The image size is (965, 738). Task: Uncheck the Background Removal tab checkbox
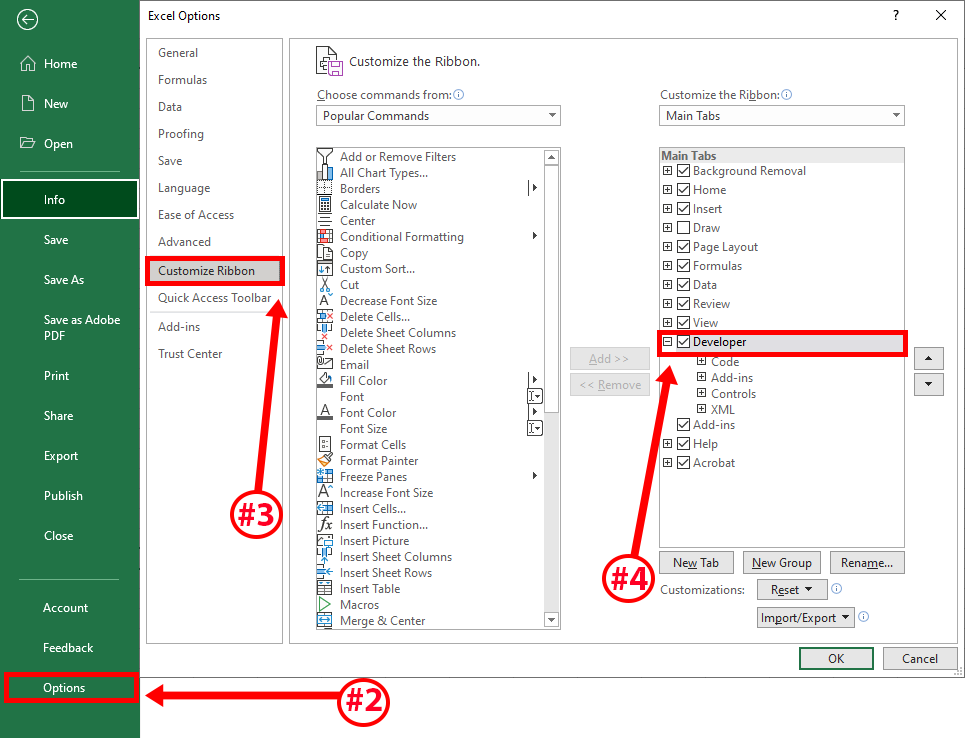click(x=683, y=170)
